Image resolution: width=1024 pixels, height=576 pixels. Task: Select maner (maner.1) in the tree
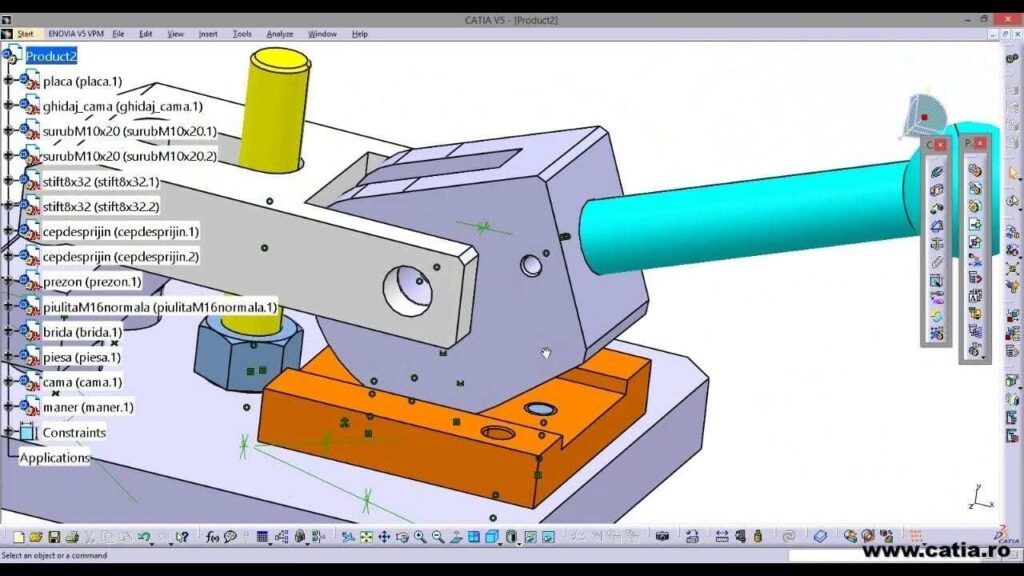tap(88, 407)
